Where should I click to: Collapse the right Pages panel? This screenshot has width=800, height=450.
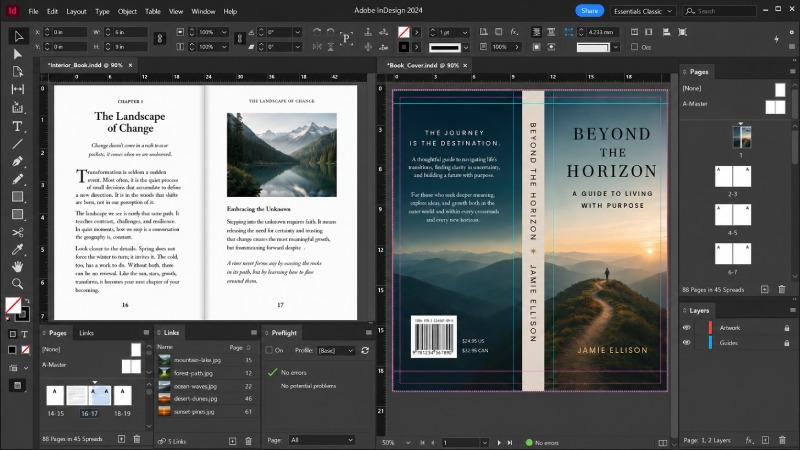pos(685,72)
